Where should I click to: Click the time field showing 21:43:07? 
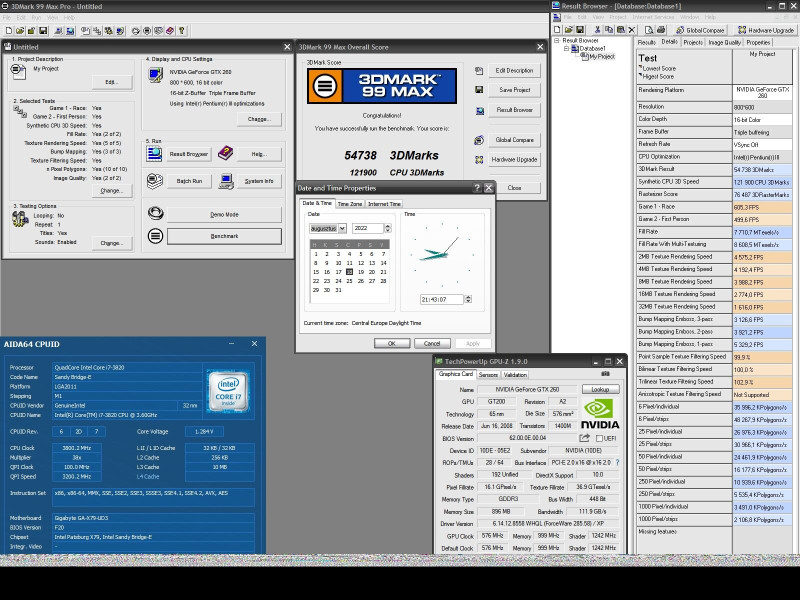(x=442, y=299)
